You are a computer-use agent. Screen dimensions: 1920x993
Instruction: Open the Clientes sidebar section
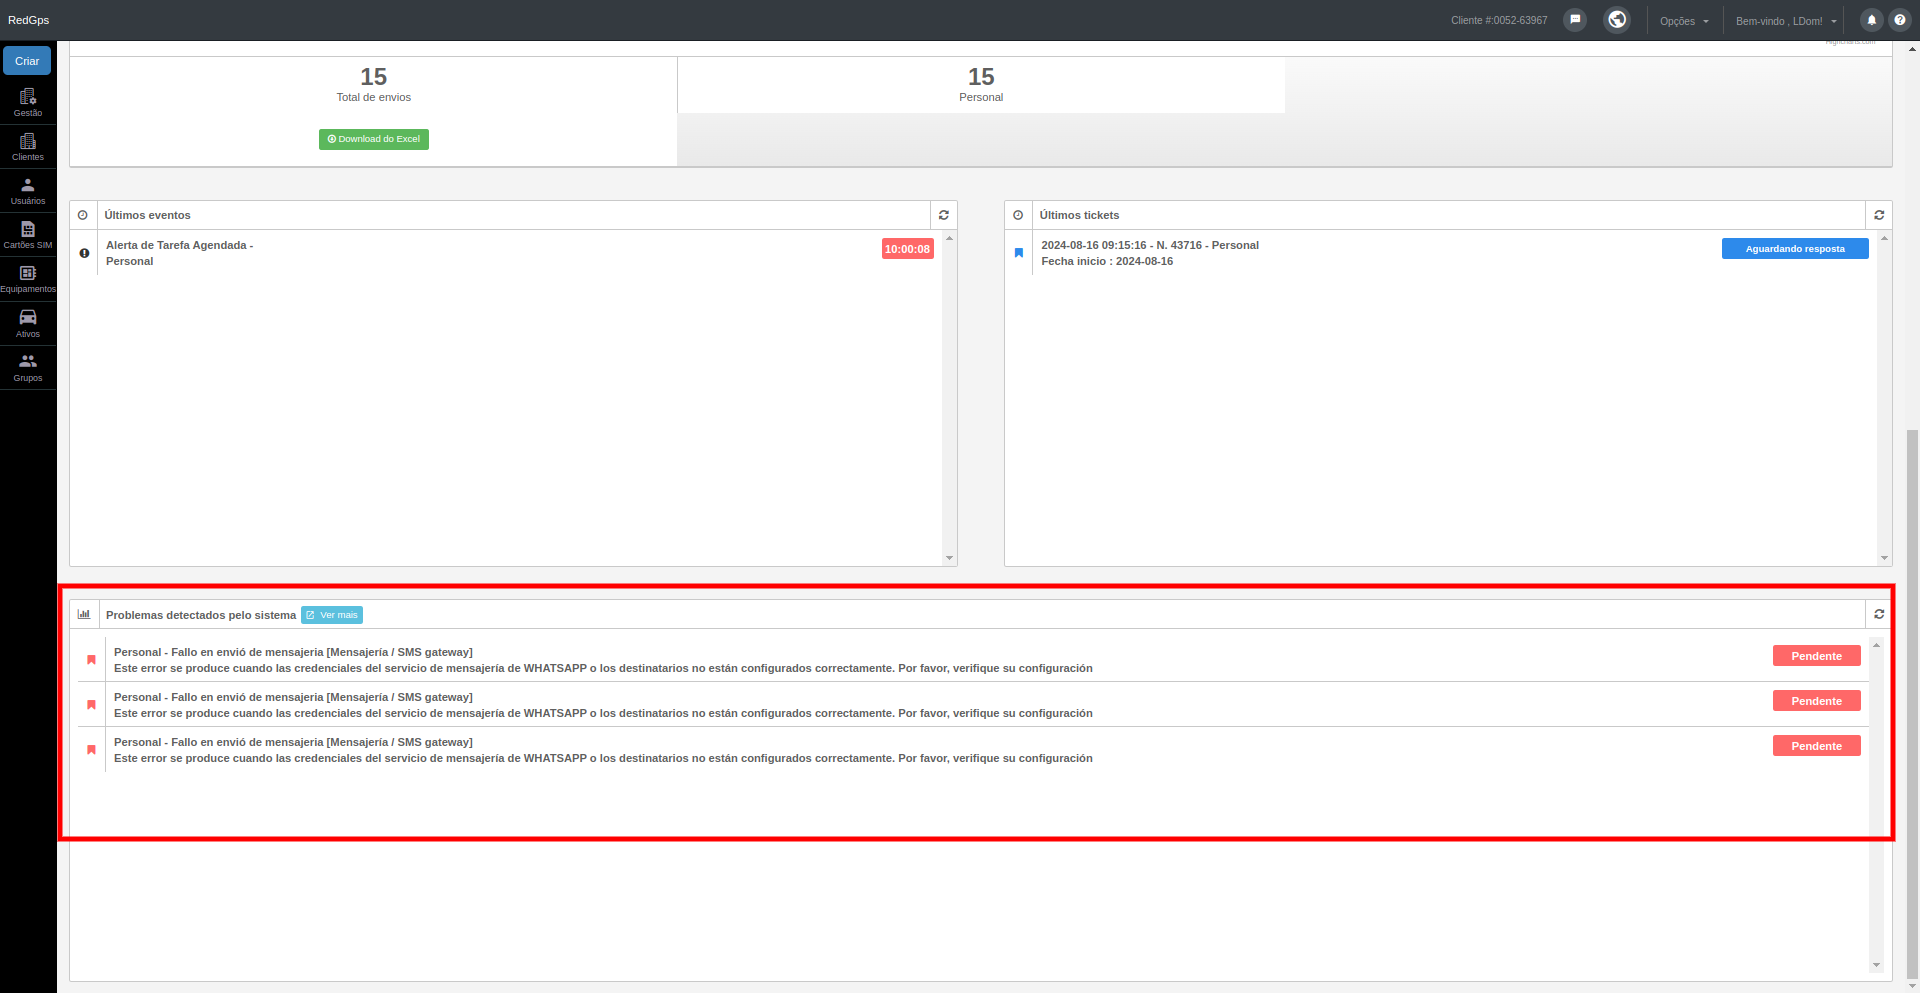pos(28,146)
